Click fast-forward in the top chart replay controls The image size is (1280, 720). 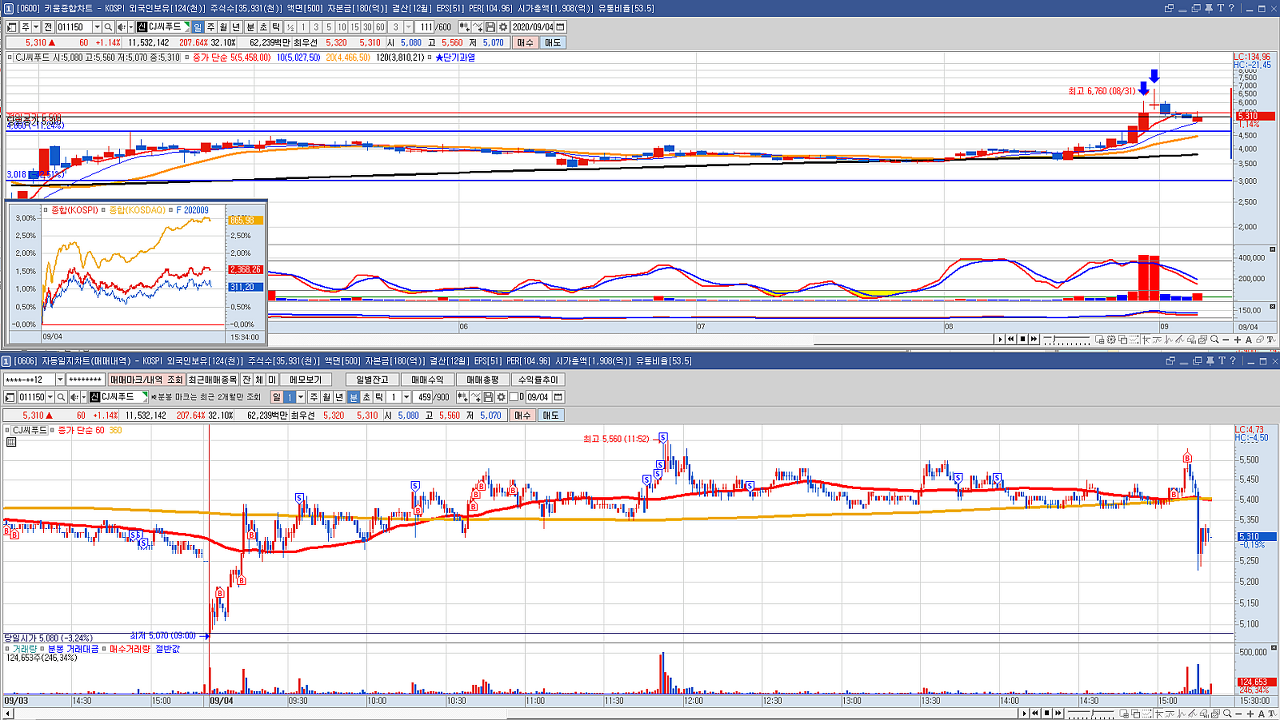tap(1034, 339)
